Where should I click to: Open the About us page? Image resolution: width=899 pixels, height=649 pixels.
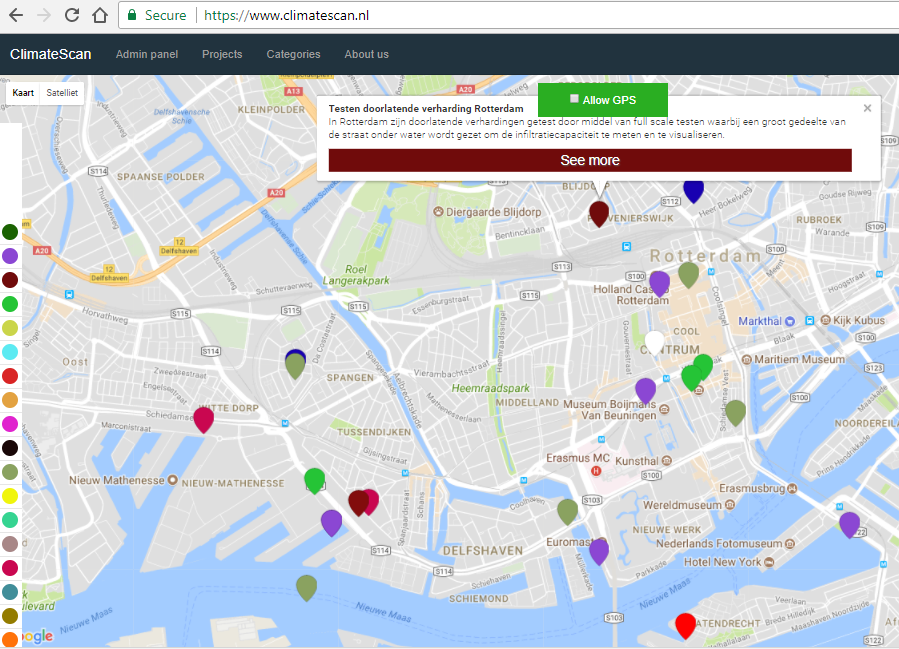tap(366, 54)
